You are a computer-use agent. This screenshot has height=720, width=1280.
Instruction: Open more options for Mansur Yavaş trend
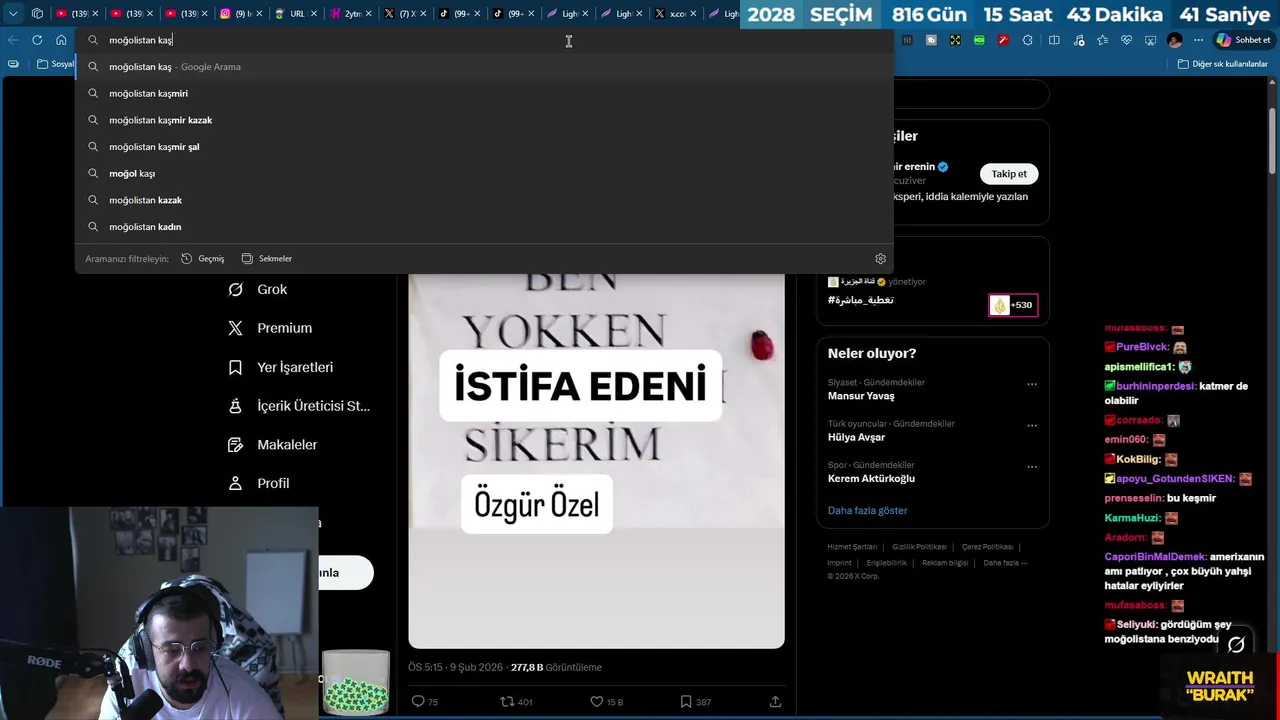[1032, 384]
